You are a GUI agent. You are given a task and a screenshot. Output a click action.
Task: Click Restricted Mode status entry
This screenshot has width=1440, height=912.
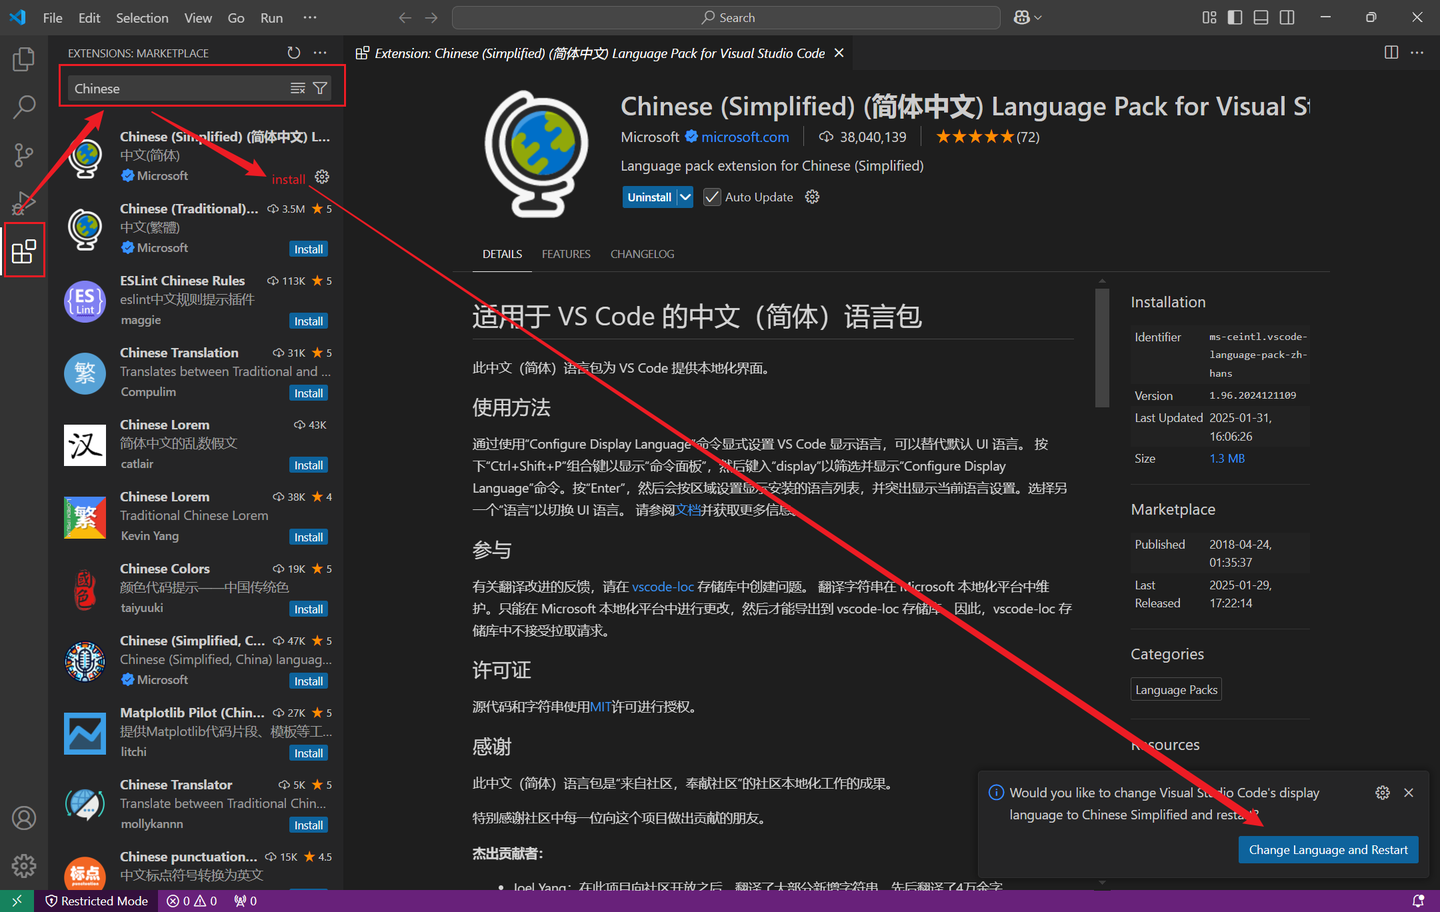pos(96,901)
